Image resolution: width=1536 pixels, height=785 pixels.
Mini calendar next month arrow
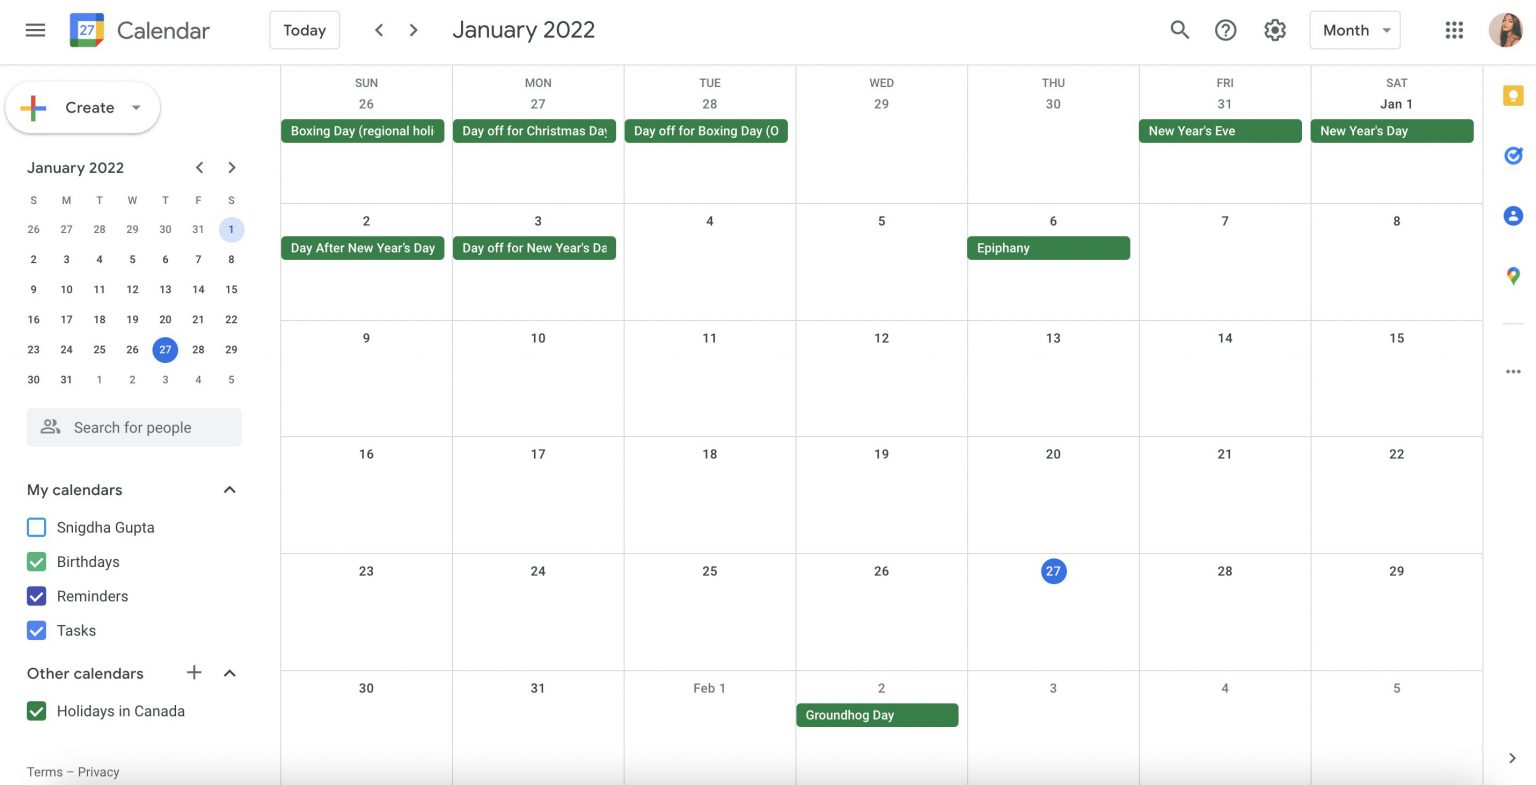click(x=232, y=168)
